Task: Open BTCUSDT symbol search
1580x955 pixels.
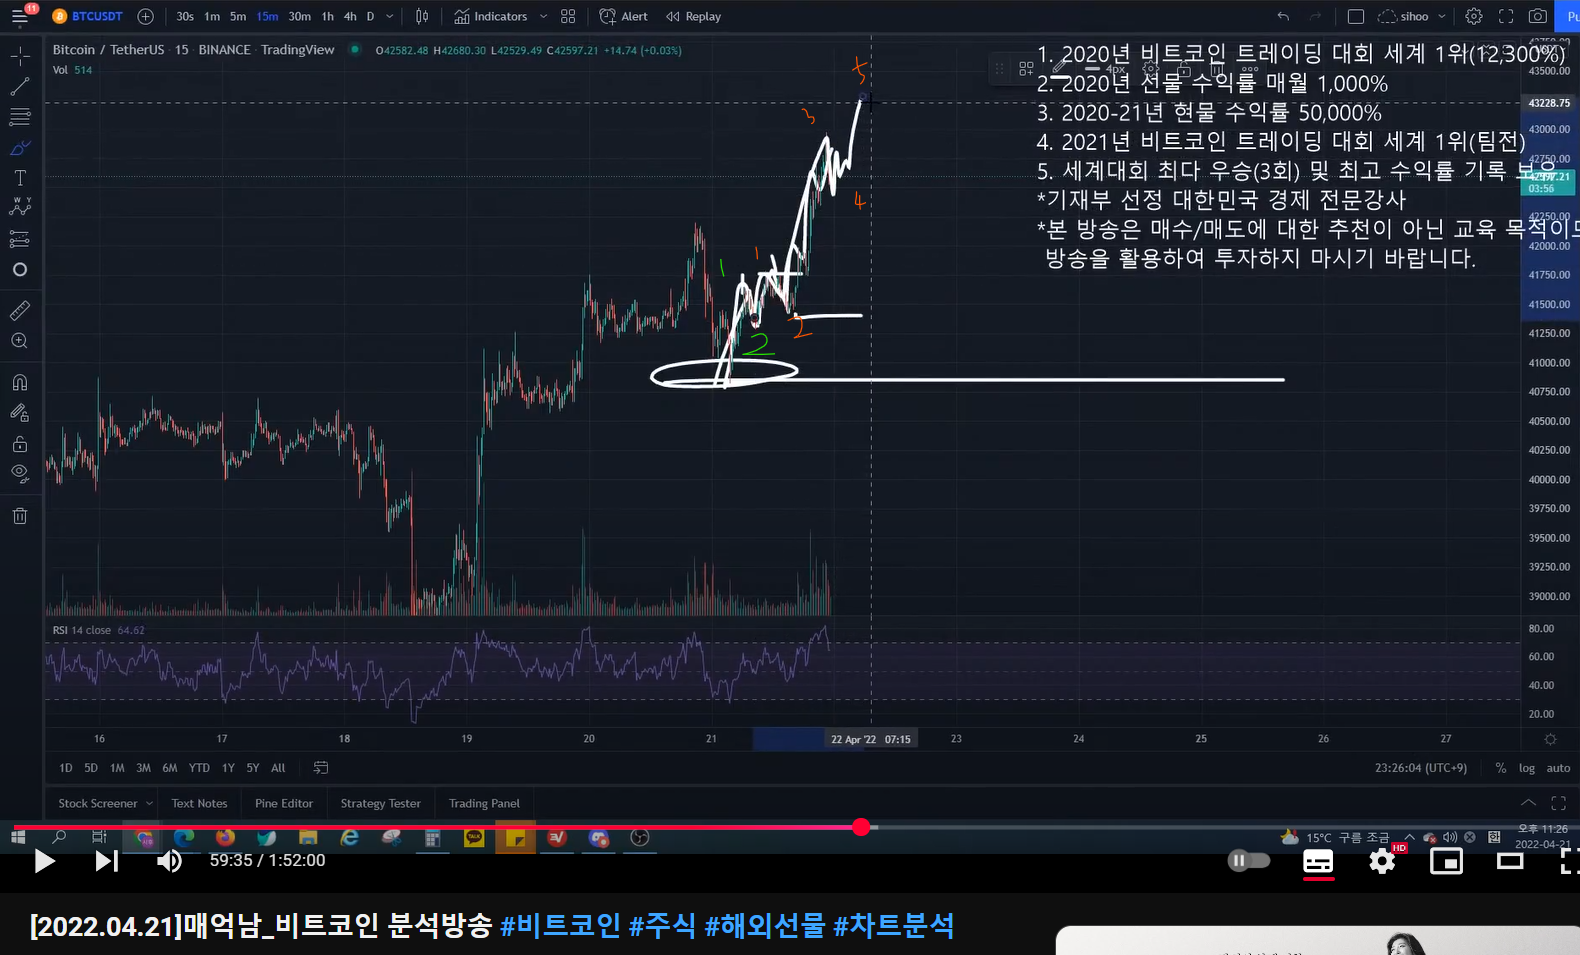Action: click(88, 17)
